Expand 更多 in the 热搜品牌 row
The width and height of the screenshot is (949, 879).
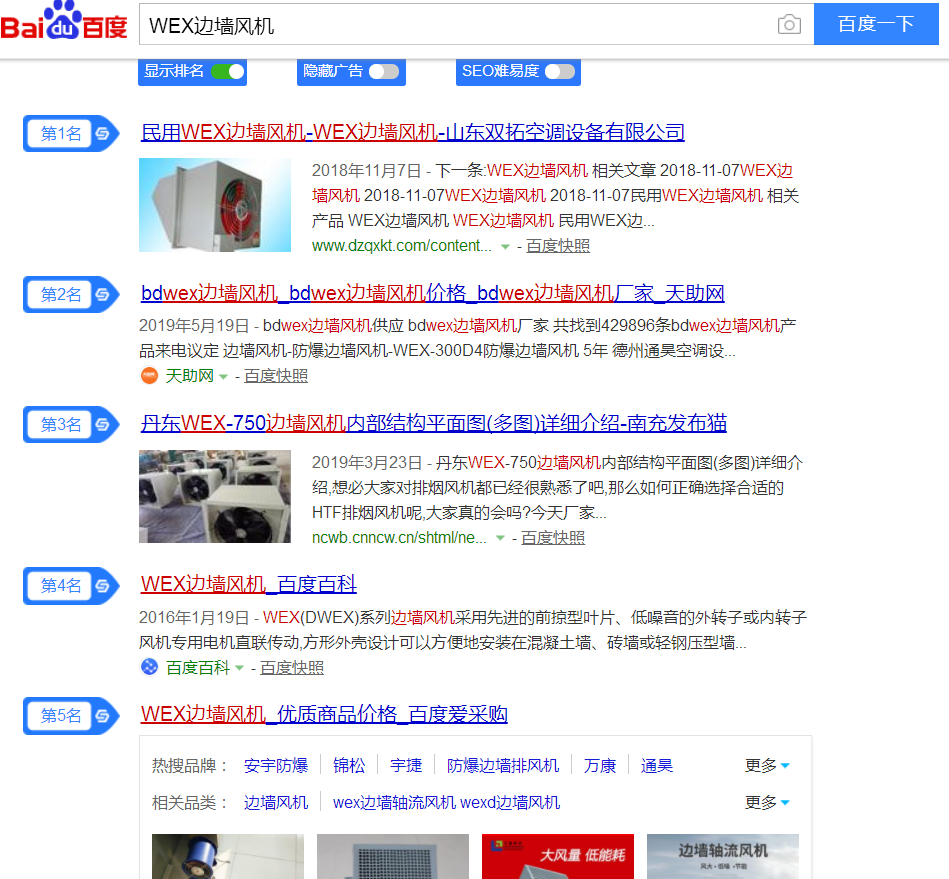coord(767,766)
